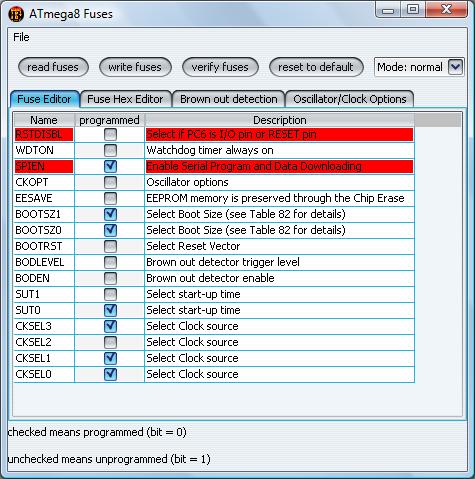Image resolution: width=475 pixels, height=479 pixels.
Task: Open the Brown out detection tab
Action: (x=229, y=99)
